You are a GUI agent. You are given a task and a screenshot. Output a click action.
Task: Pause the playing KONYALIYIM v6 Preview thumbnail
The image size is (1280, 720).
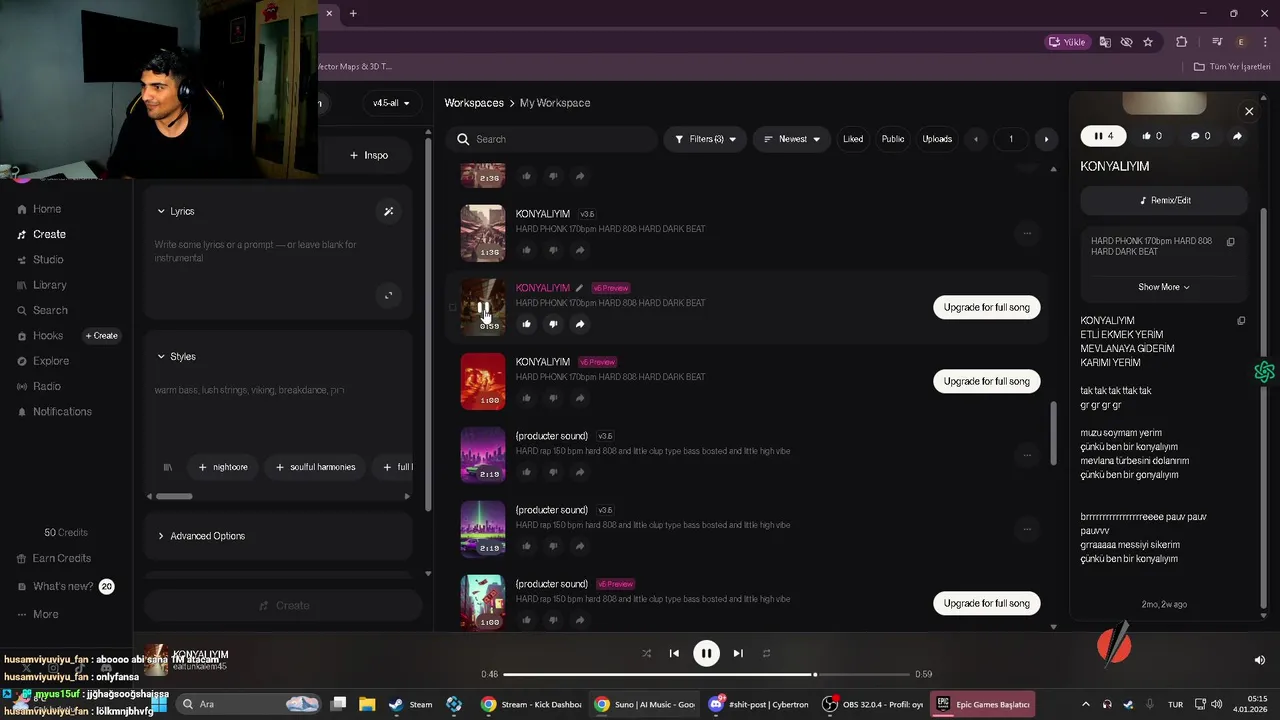point(483,307)
